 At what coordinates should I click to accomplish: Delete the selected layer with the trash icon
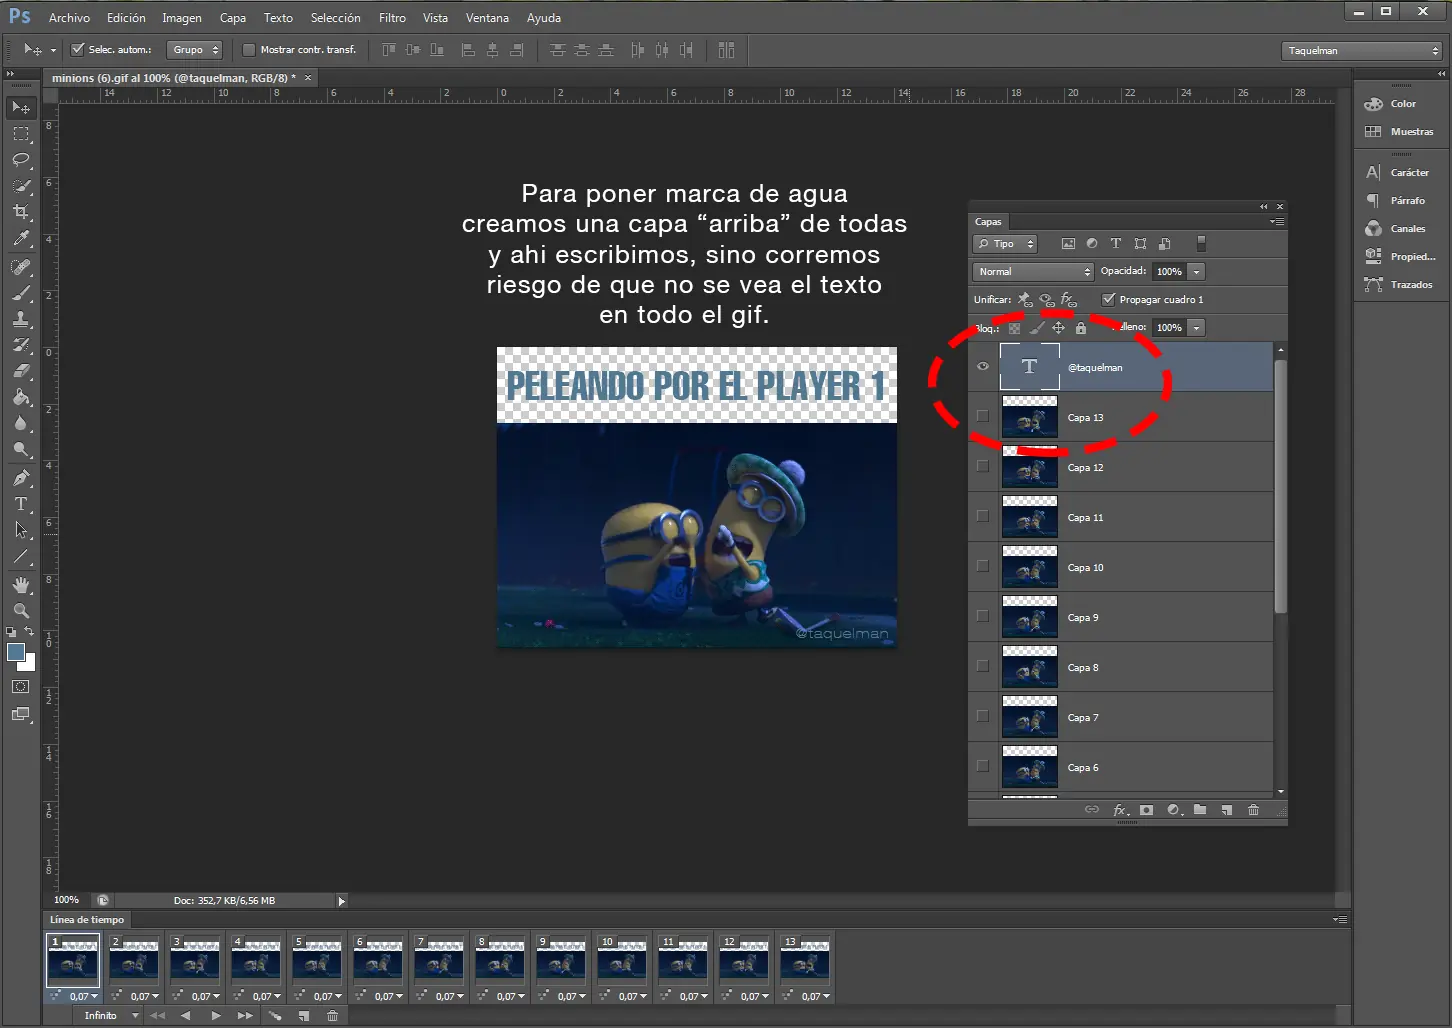tap(1253, 810)
